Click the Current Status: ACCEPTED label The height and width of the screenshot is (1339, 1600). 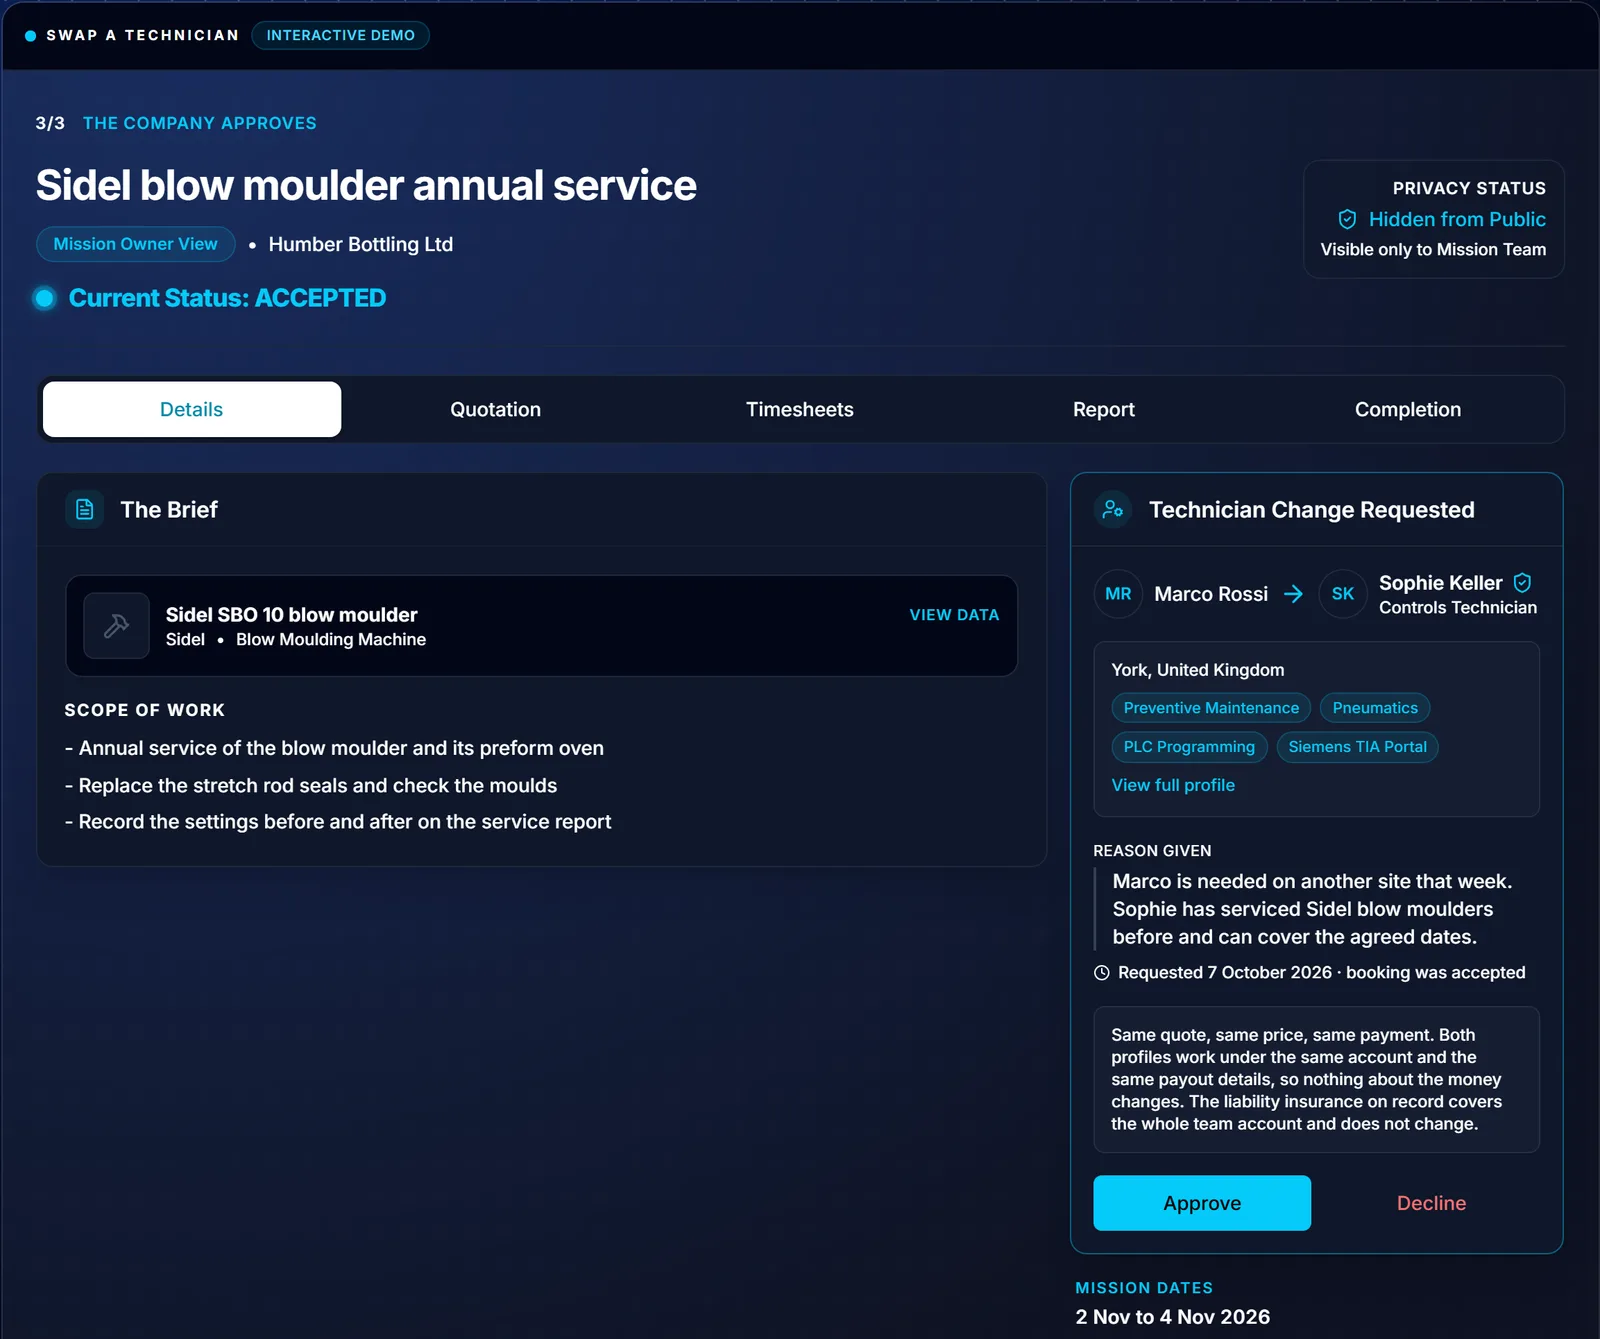pos(227,298)
